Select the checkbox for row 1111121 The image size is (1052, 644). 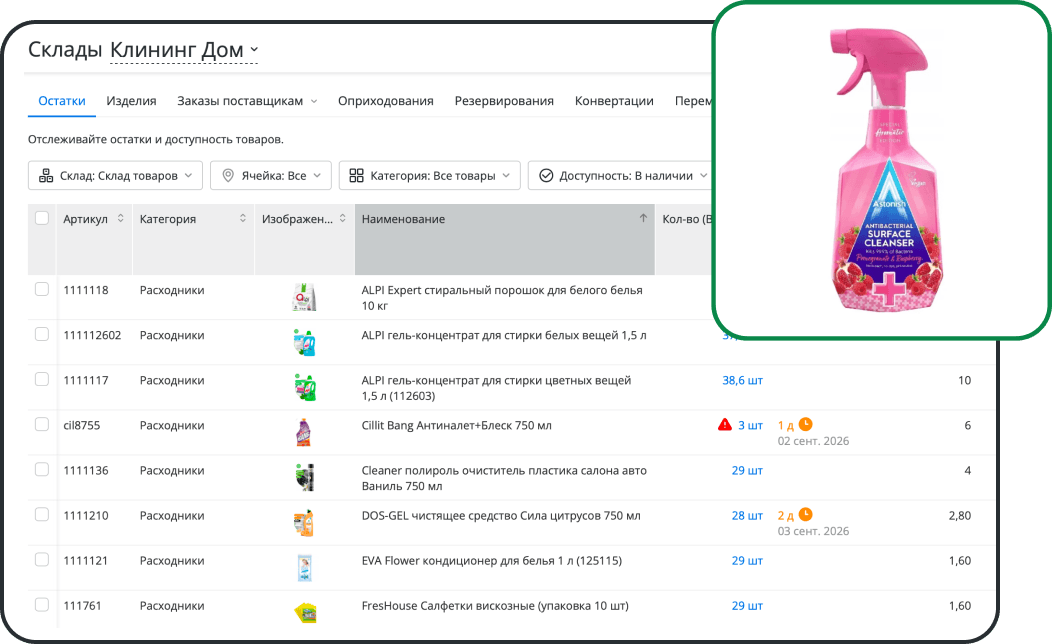pyautogui.click(x=42, y=559)
